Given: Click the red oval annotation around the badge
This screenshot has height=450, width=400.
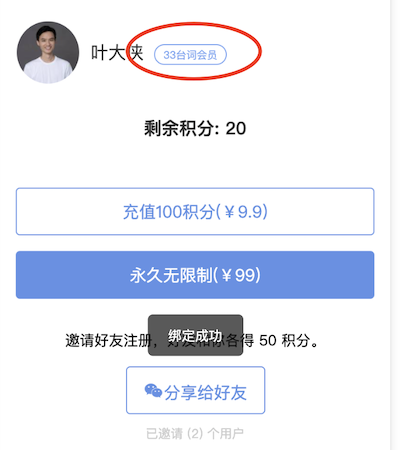Looking at the screenshot, I should pos(194,51).
